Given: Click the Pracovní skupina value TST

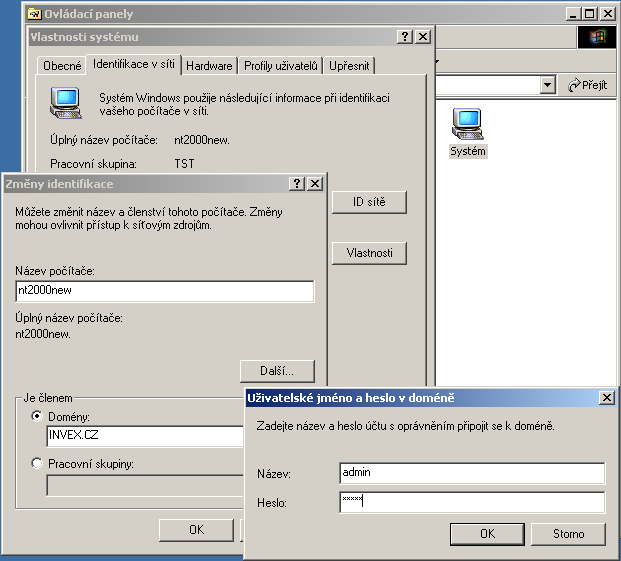Looking at the screenshot, I should click(185, 164).
